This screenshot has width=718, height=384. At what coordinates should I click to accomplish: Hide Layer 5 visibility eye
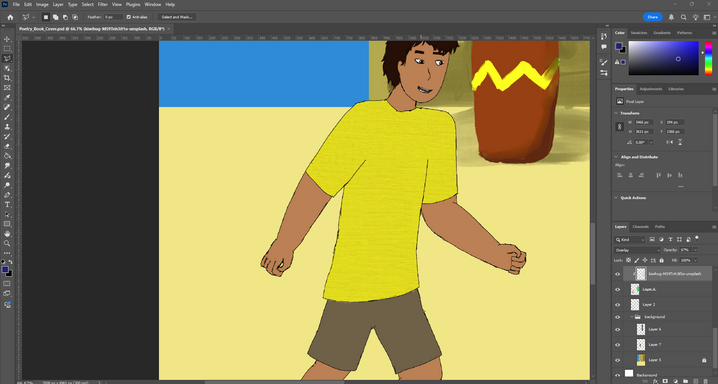point(617,360)
